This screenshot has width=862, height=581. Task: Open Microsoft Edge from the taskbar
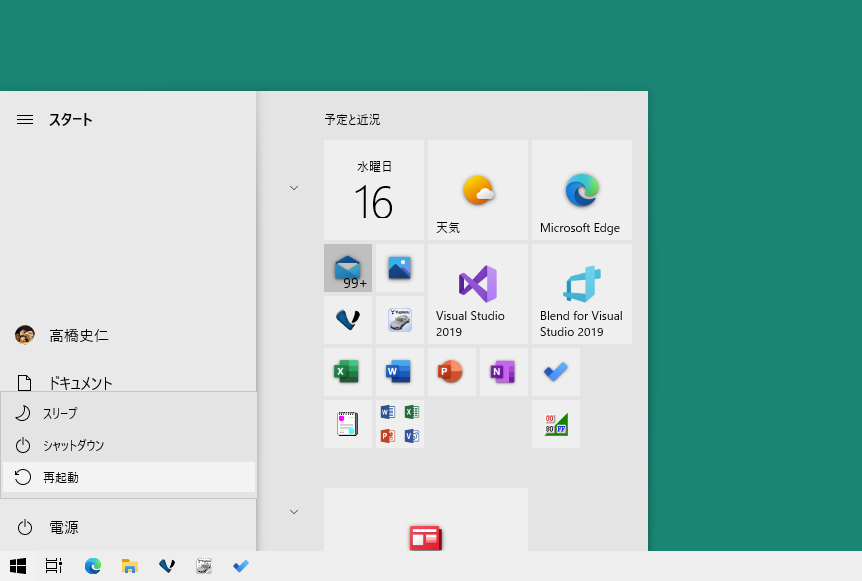coord(93,566)
